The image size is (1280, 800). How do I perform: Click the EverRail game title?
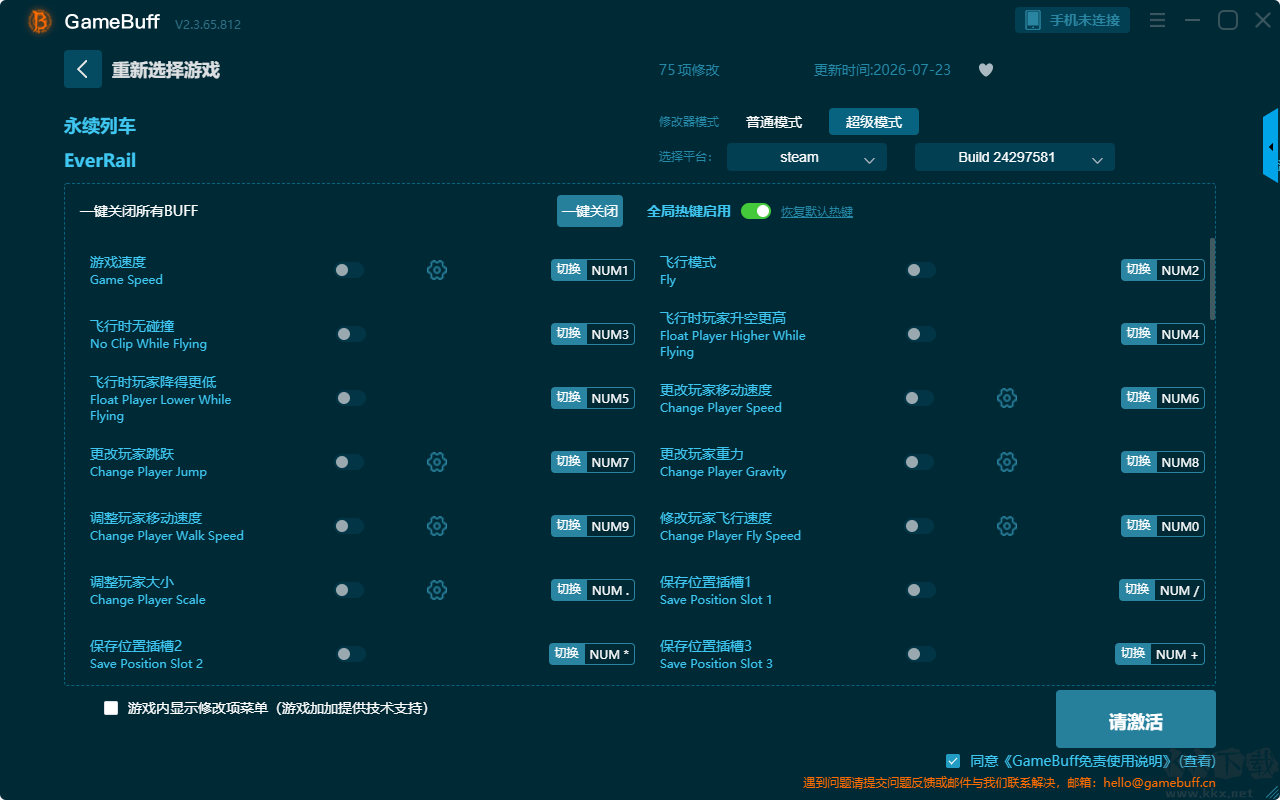[100, 161]
